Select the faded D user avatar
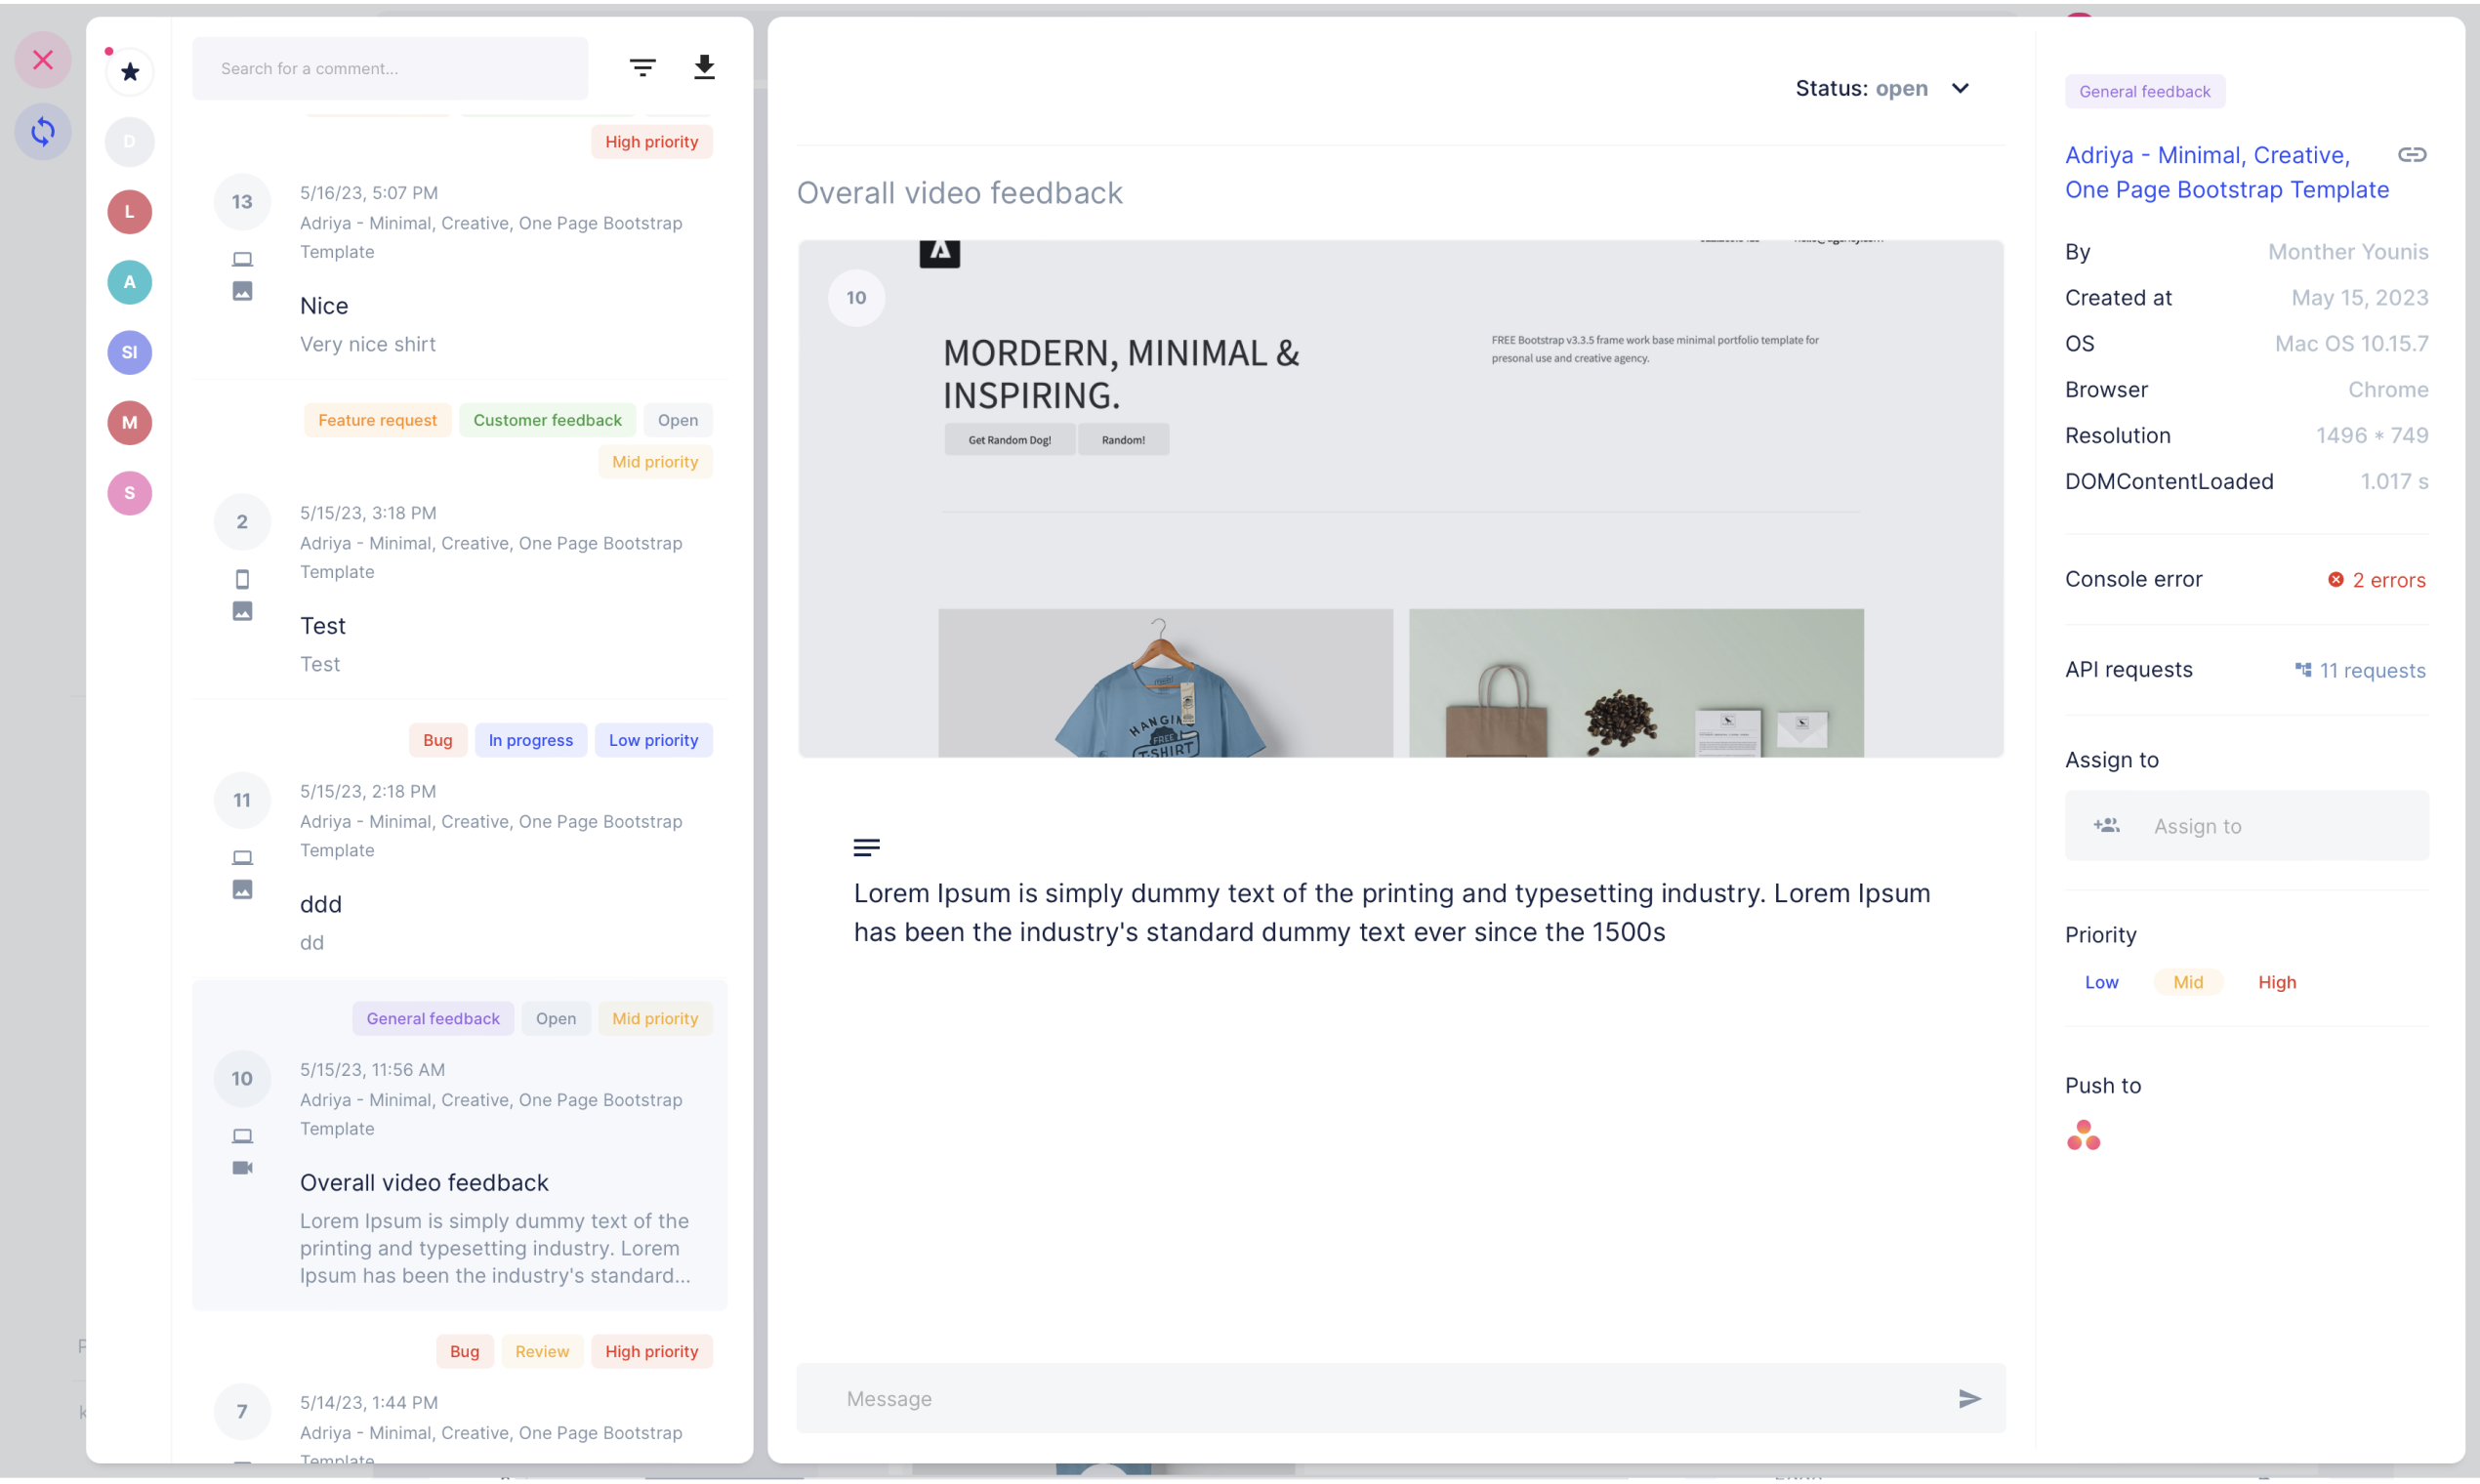The width and height of the screenshot is (2480, 1484). point(130,142)
